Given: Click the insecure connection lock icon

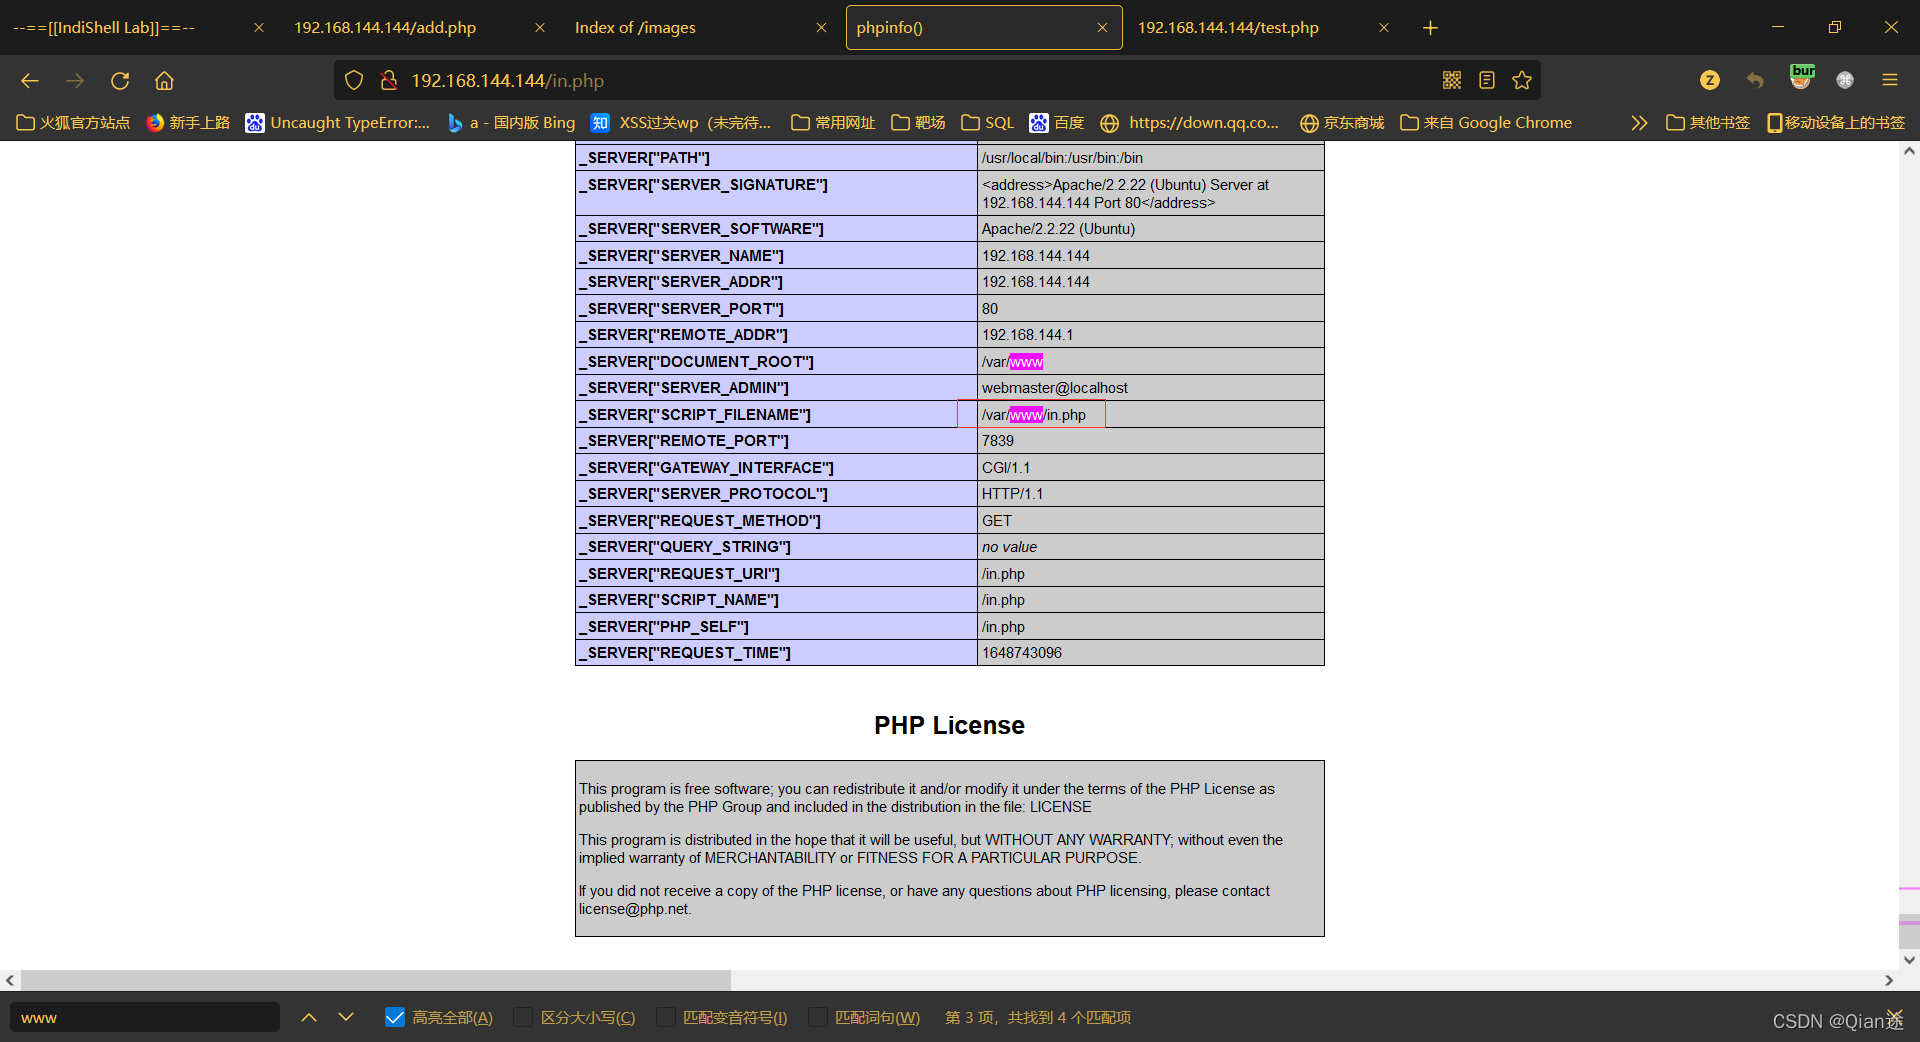Looking at the screenshot, I should tap(389, 81).
